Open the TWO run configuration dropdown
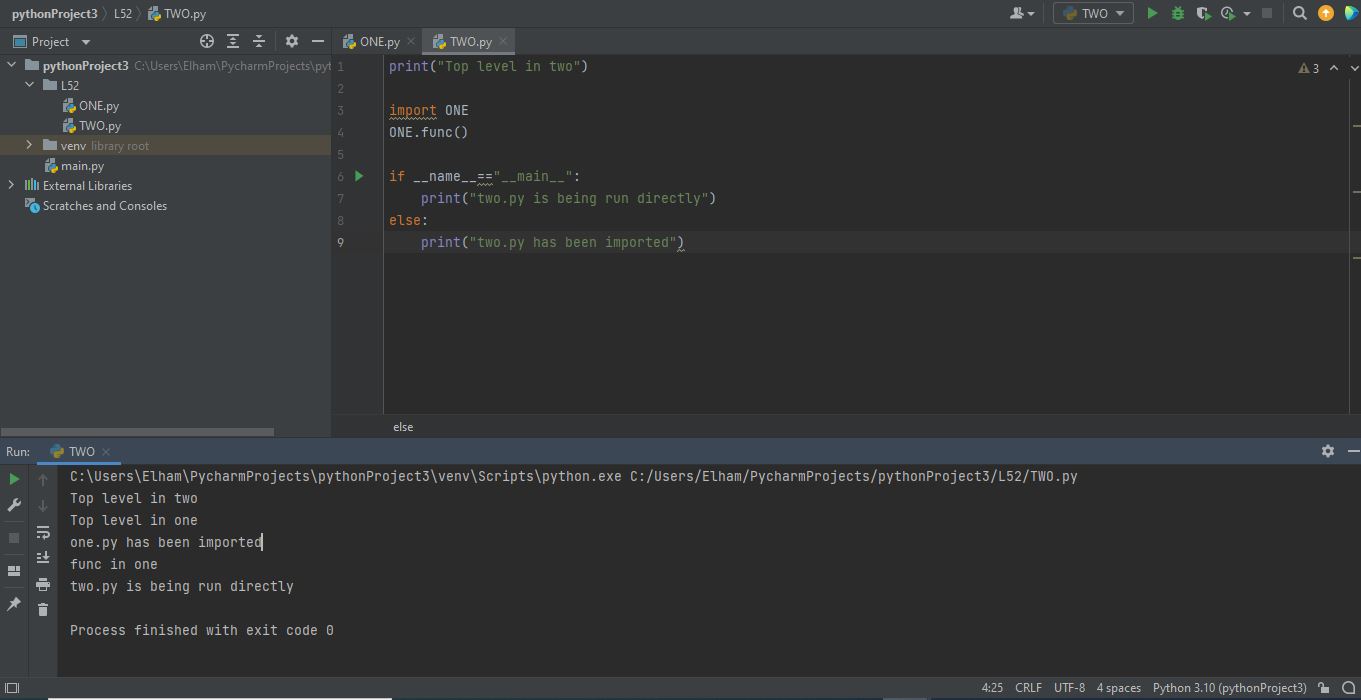 1094,13
